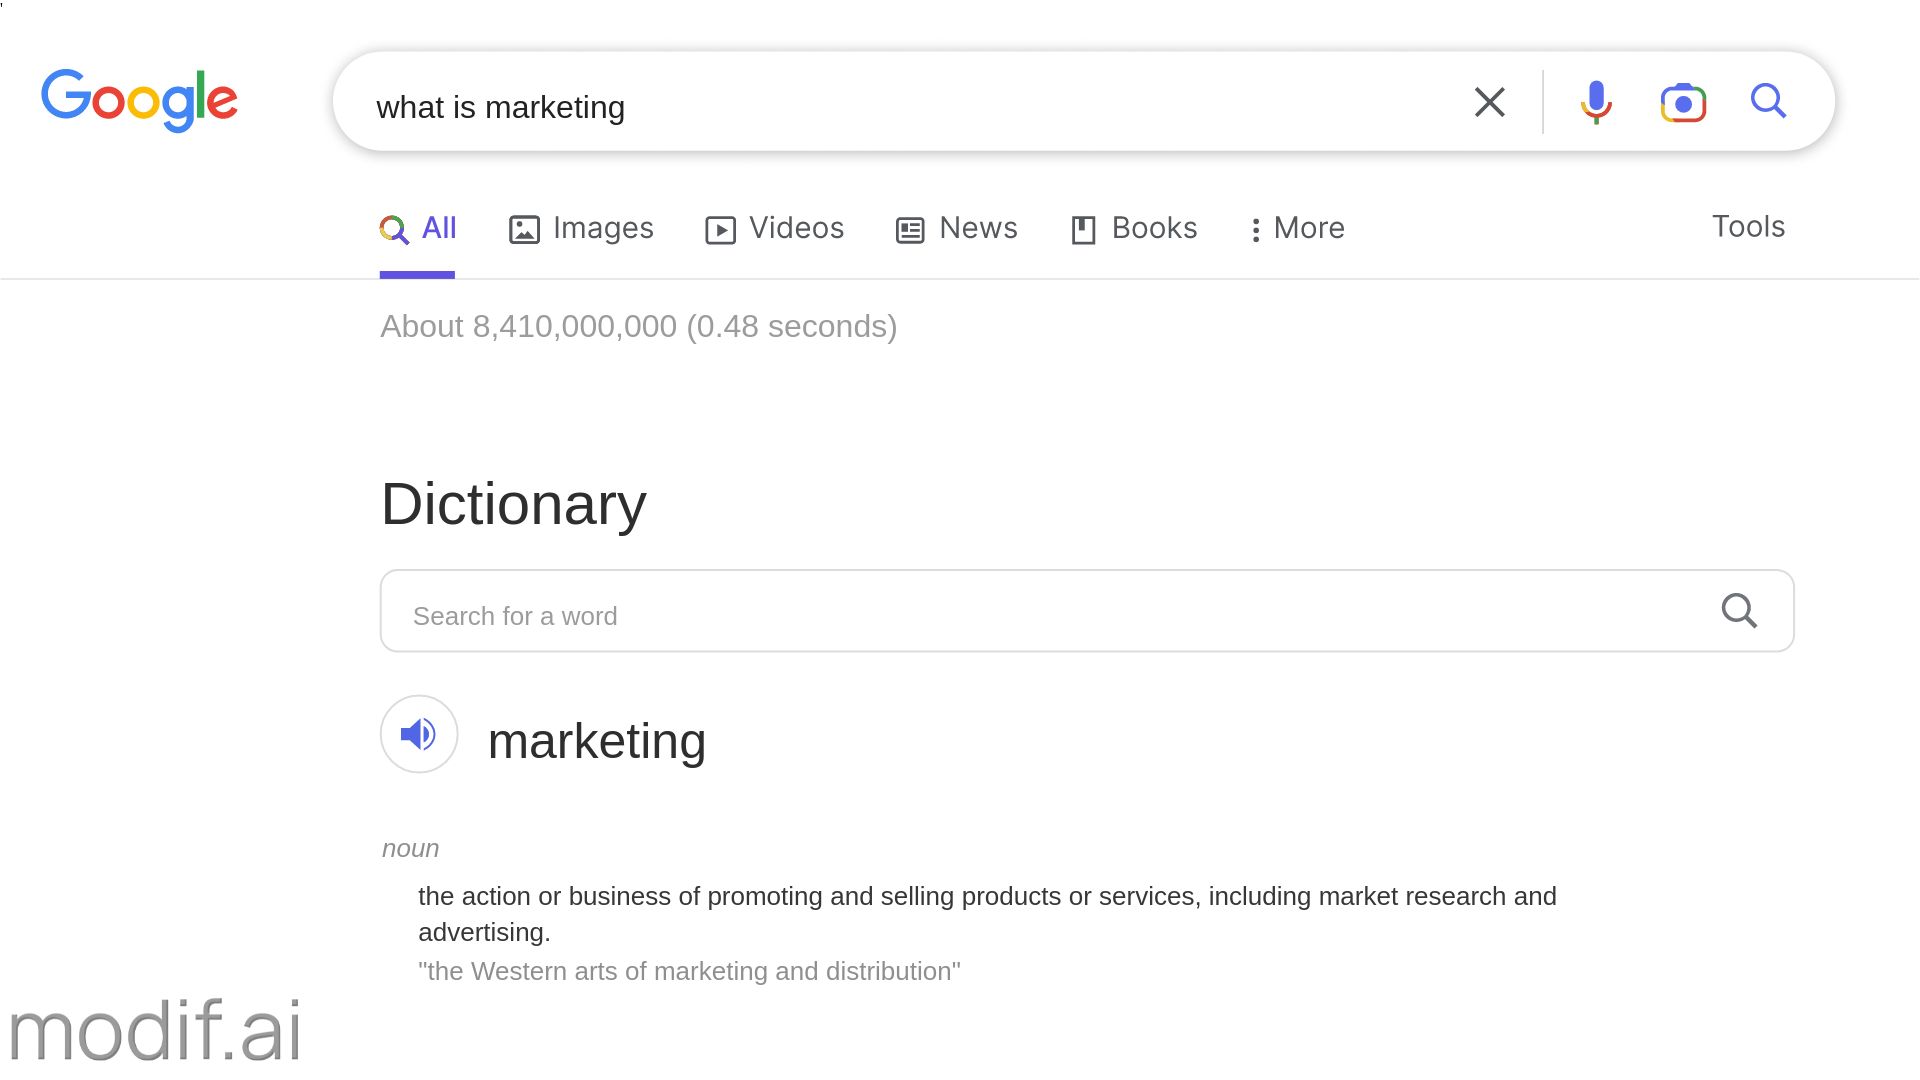Screen dimensions: 1920x1080
Task: Switch to the Images tab
Action: (x=602, y=228)
